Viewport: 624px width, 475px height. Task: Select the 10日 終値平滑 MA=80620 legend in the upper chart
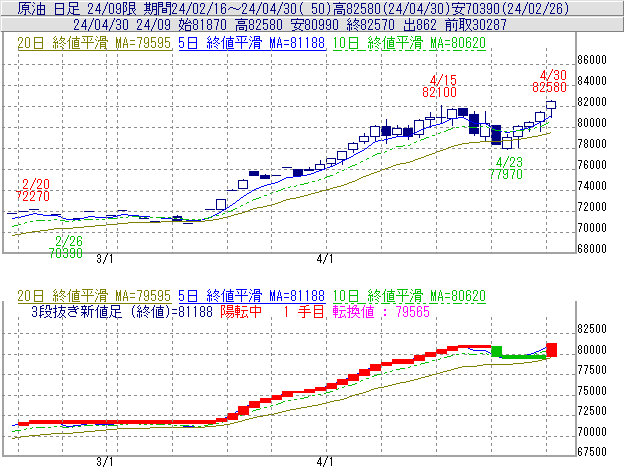(x=409, y=43)
